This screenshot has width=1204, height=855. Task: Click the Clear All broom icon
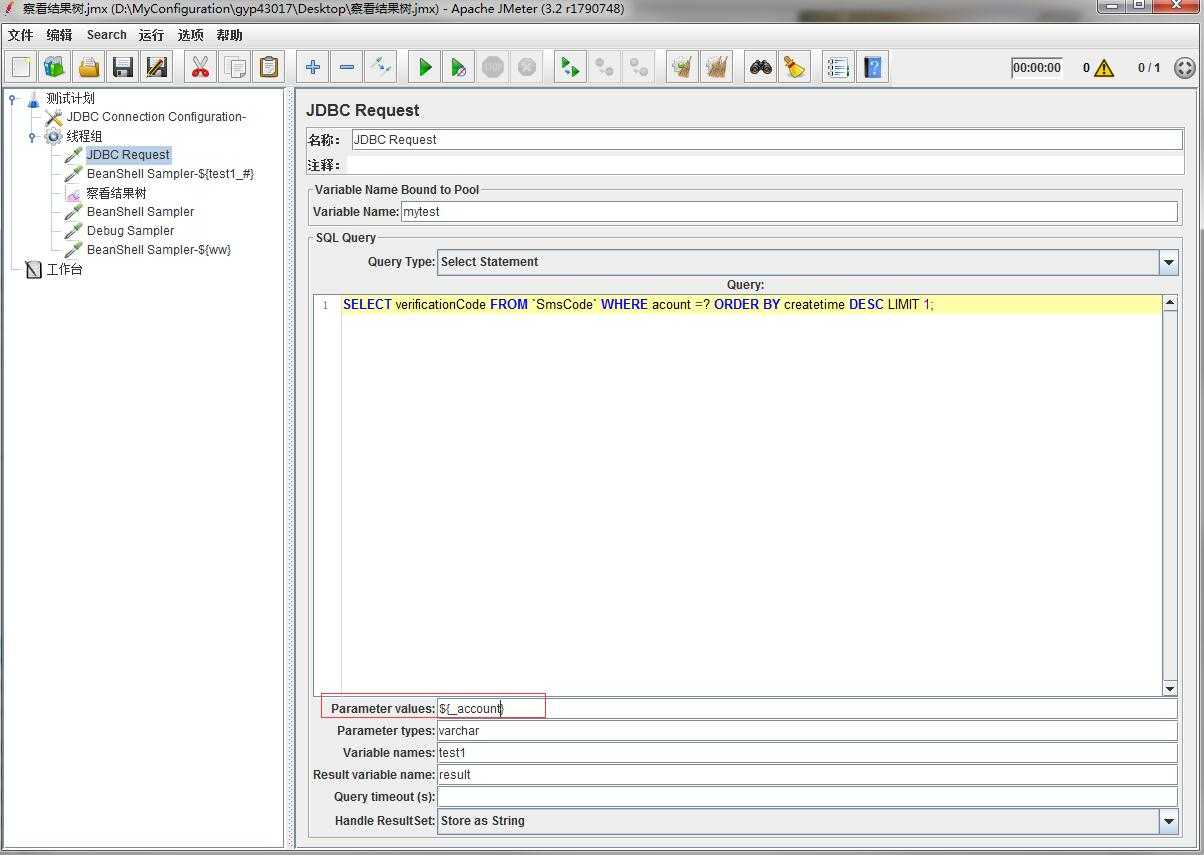(x=716, y=68)
